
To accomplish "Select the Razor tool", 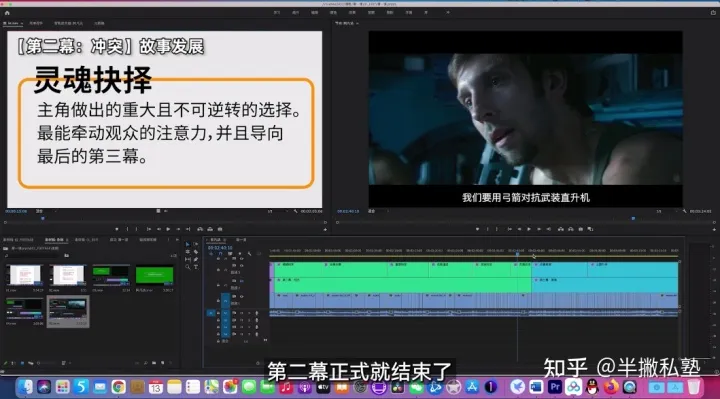I will pos(196,252).
